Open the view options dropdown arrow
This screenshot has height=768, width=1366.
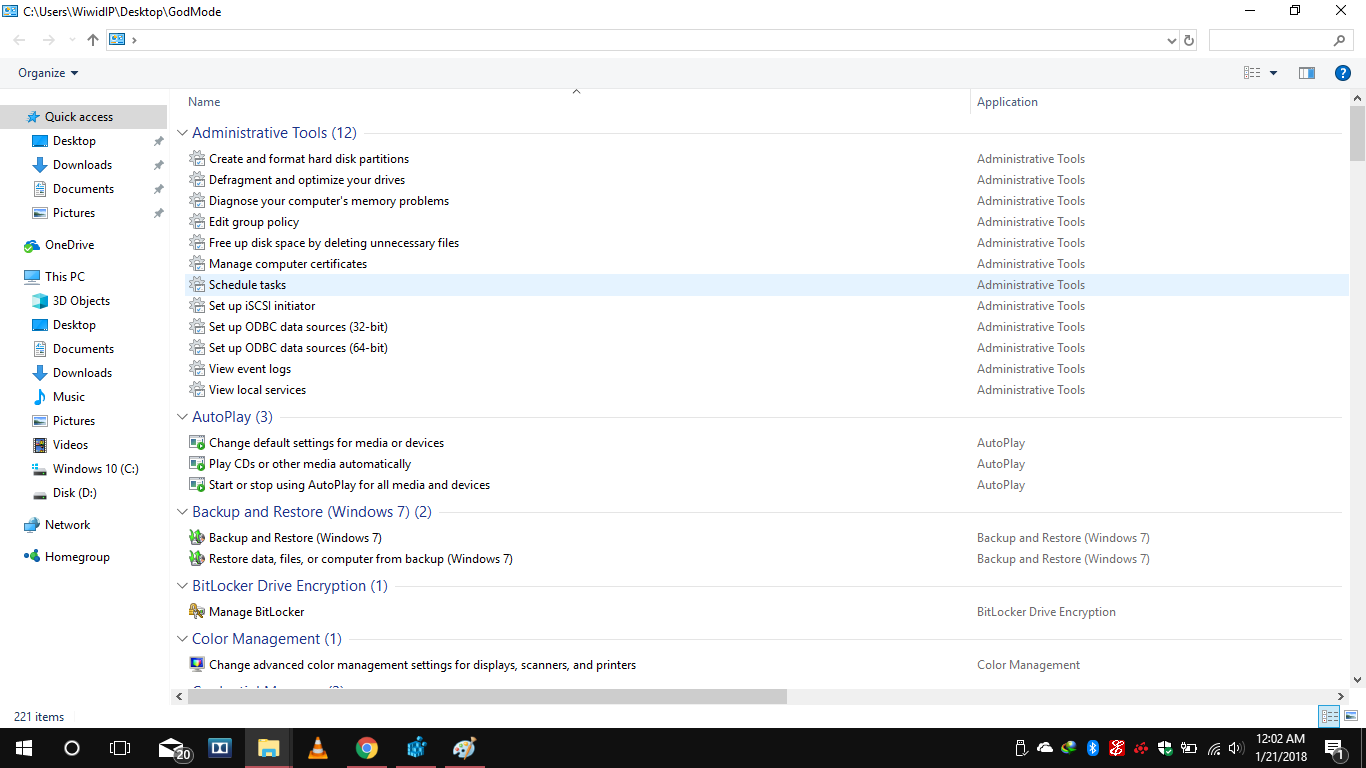(1273, 73)
